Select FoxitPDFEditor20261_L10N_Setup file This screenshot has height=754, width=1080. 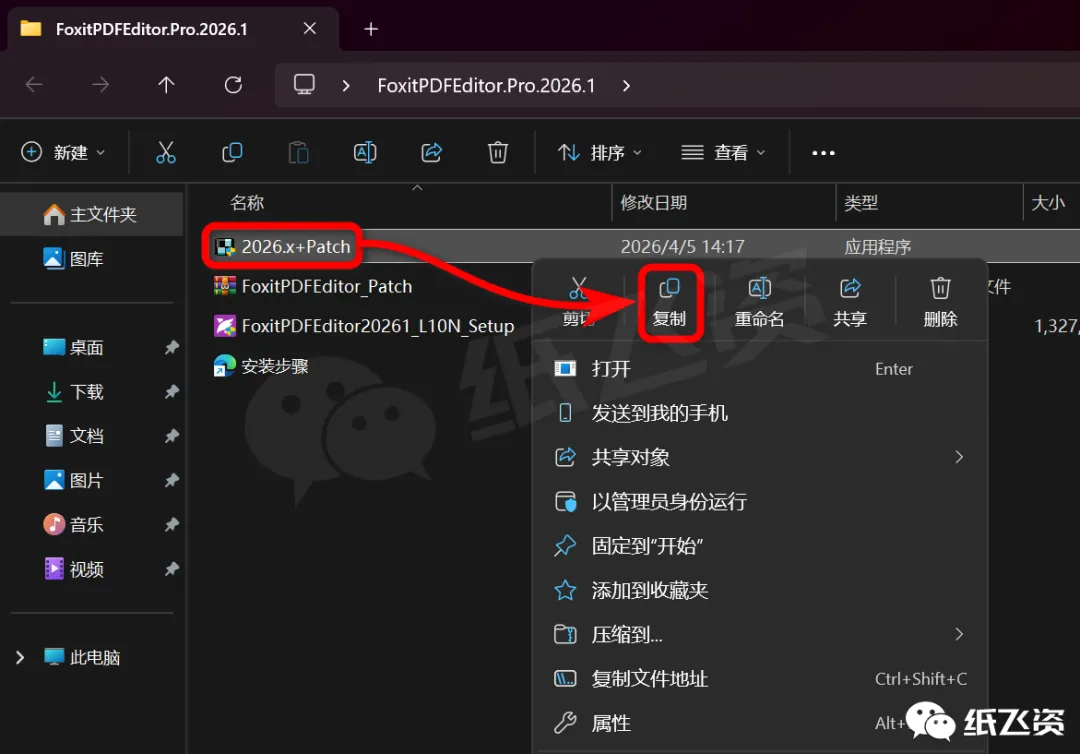pos(364,326)
